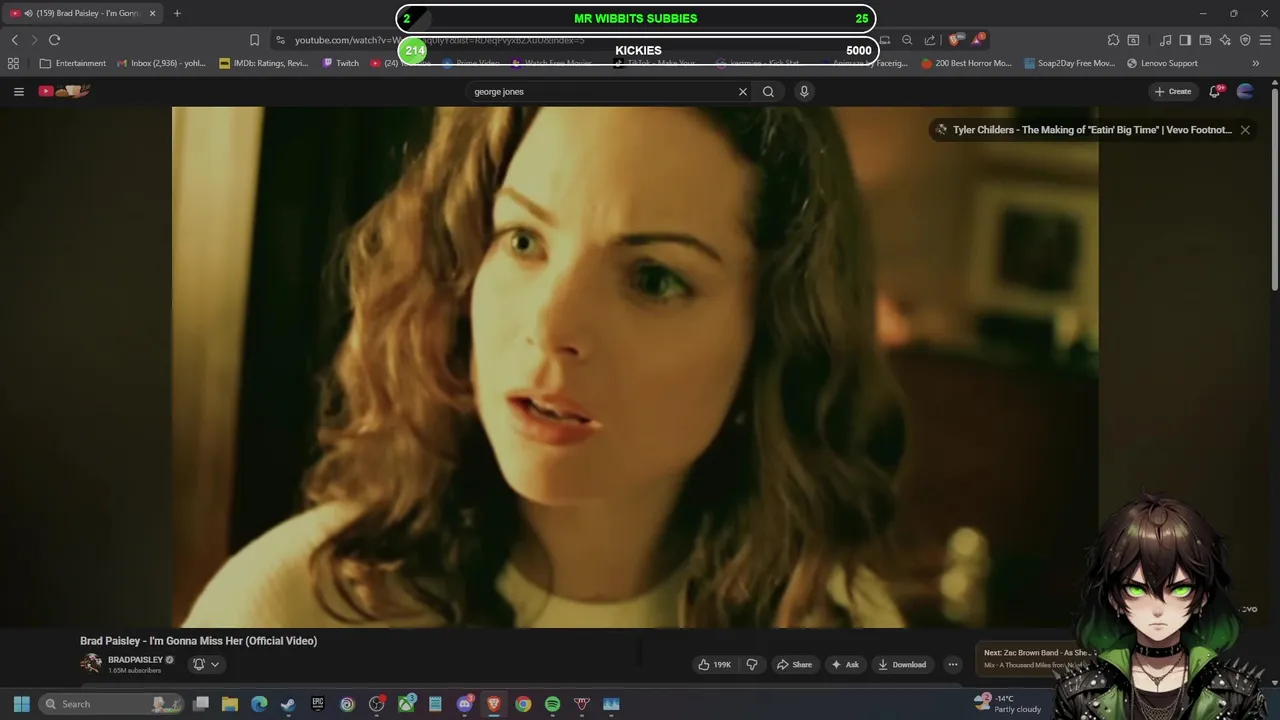Clear the 'george jones' search text
Screen dimensions: 1280x720
(742, 91)
